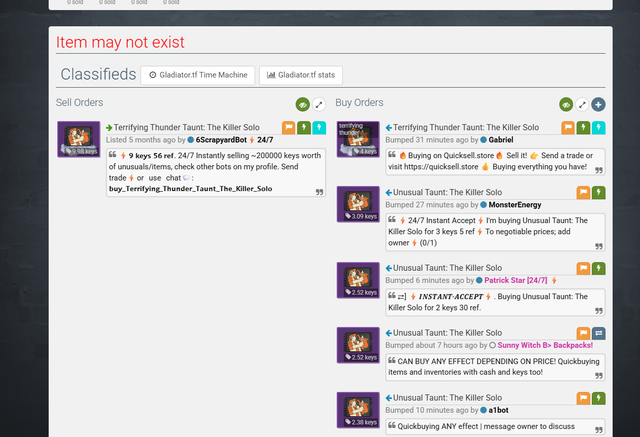Click cyan lightning icon on Gabriel's buy order
Viewport: 640px width, 437px height.
[598, 128]
